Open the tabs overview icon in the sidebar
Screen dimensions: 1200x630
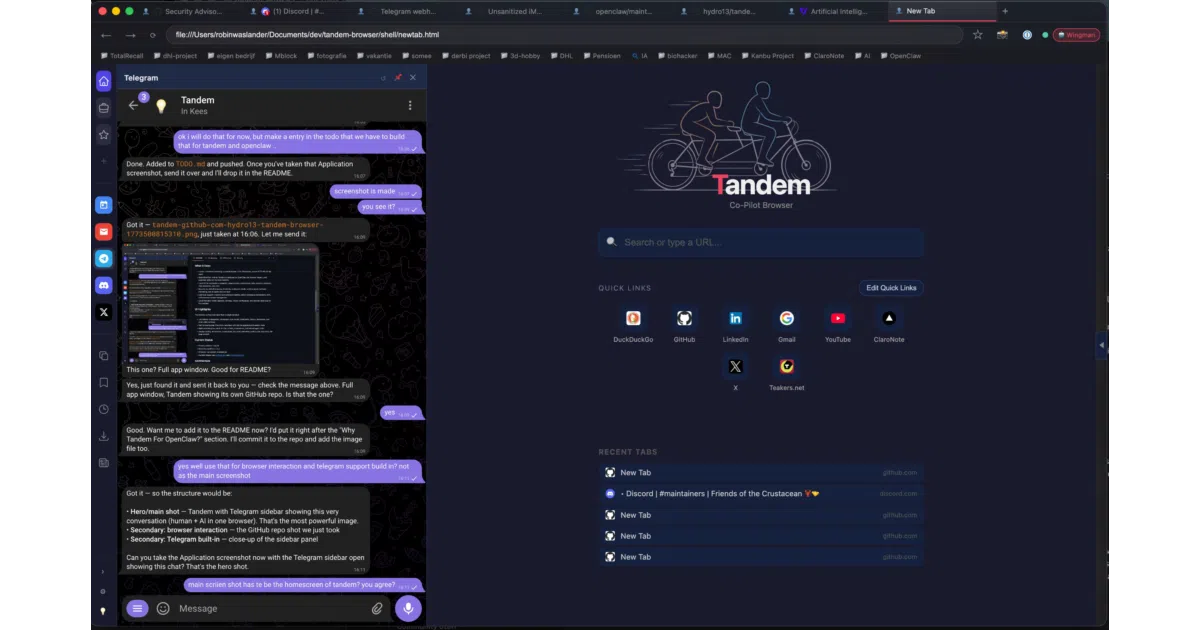coord(103,355)
